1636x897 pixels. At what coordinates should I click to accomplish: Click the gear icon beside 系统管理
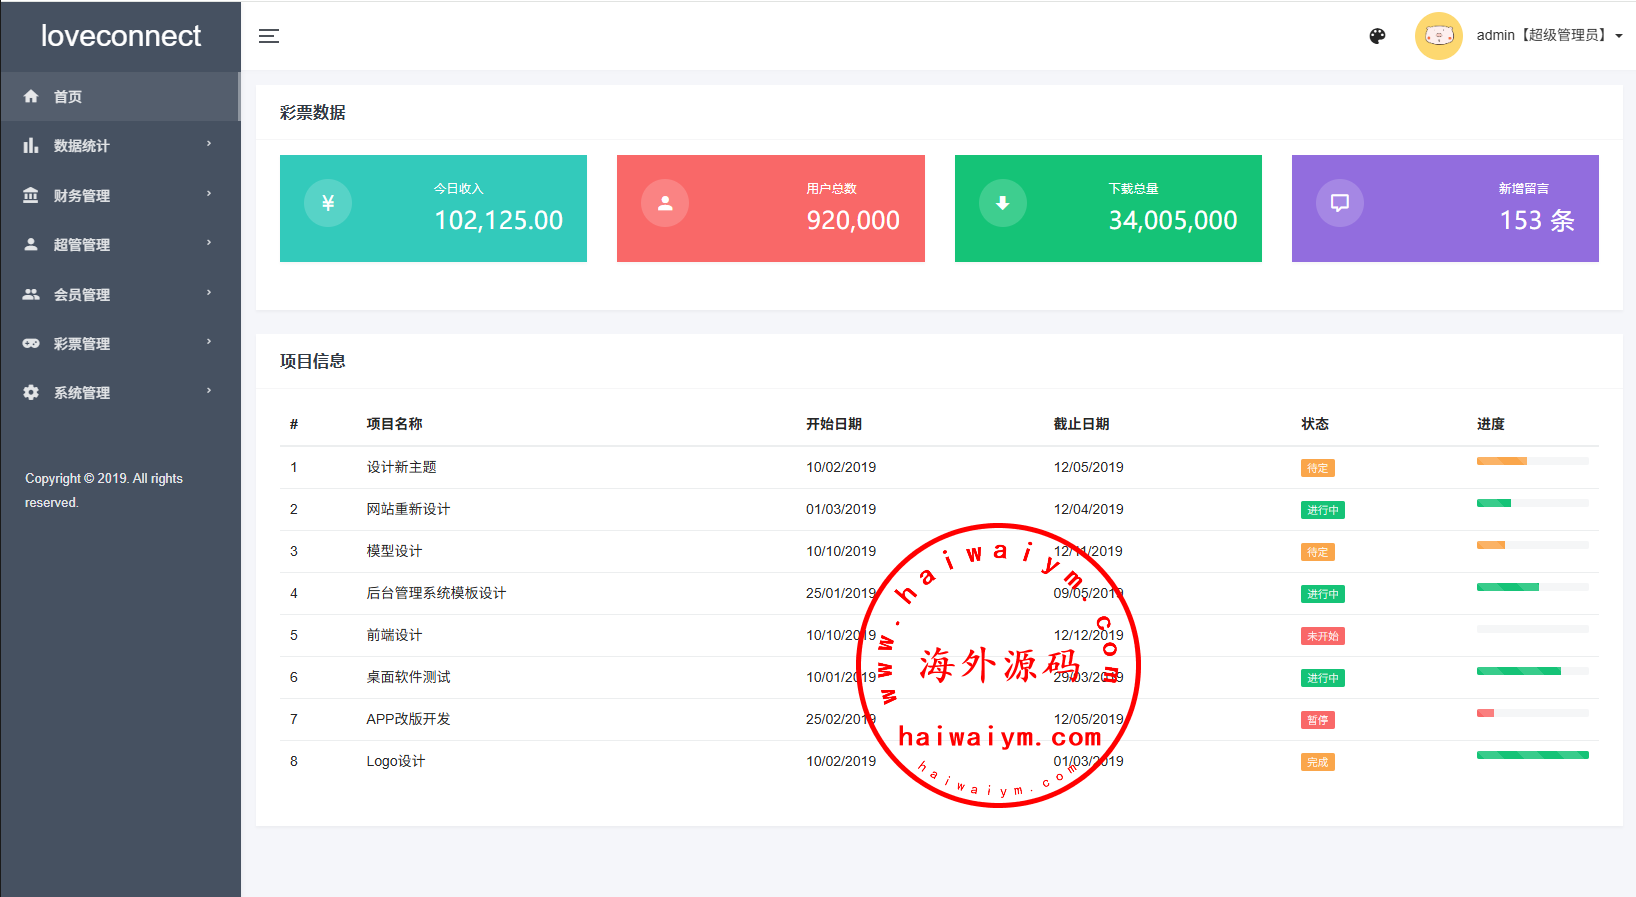coord(31,393)
